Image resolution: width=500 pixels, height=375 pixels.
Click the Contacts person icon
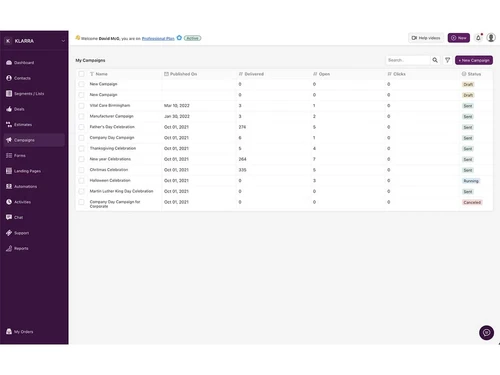(x=9, y=78)
